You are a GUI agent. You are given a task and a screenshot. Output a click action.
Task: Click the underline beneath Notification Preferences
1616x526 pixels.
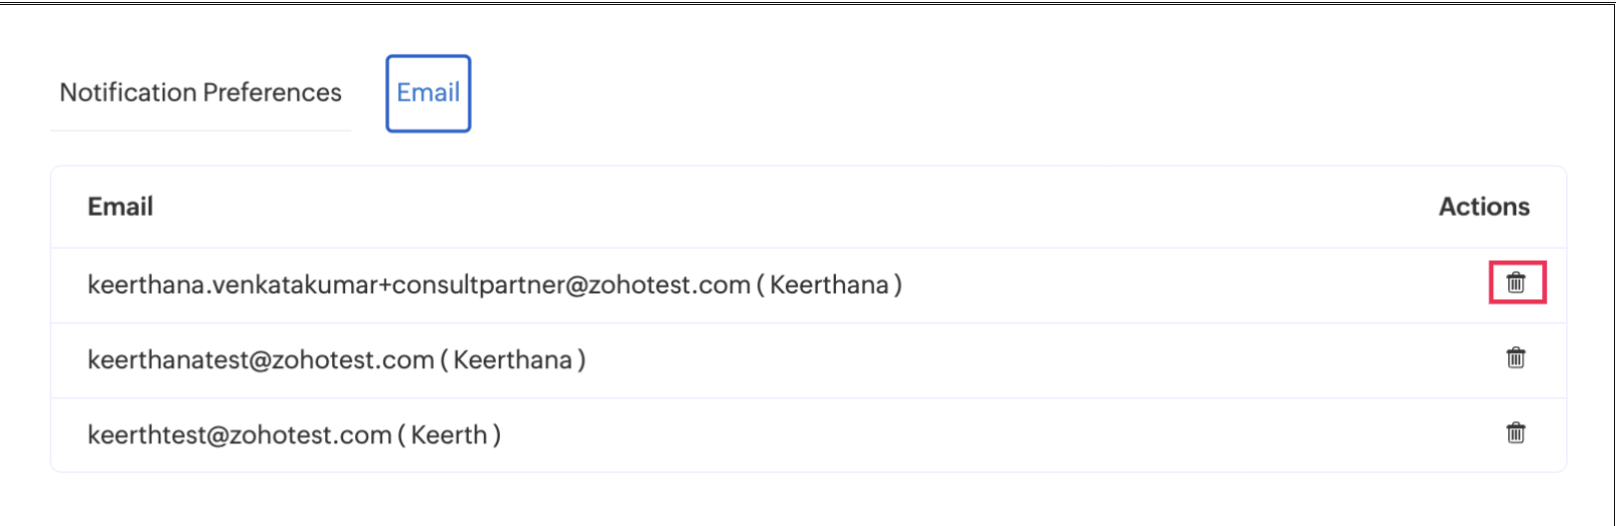[200, 130]
